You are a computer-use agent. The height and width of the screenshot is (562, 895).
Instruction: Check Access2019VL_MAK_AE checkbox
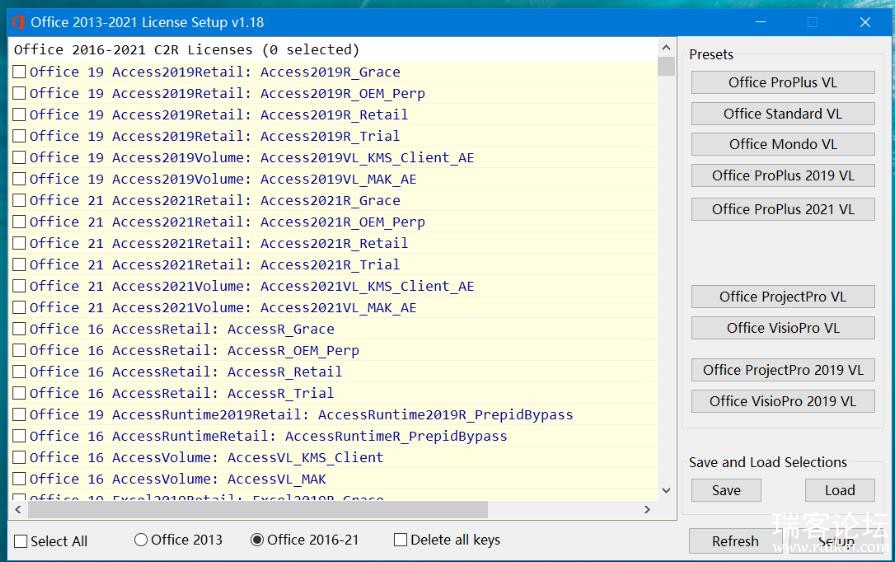19,179
